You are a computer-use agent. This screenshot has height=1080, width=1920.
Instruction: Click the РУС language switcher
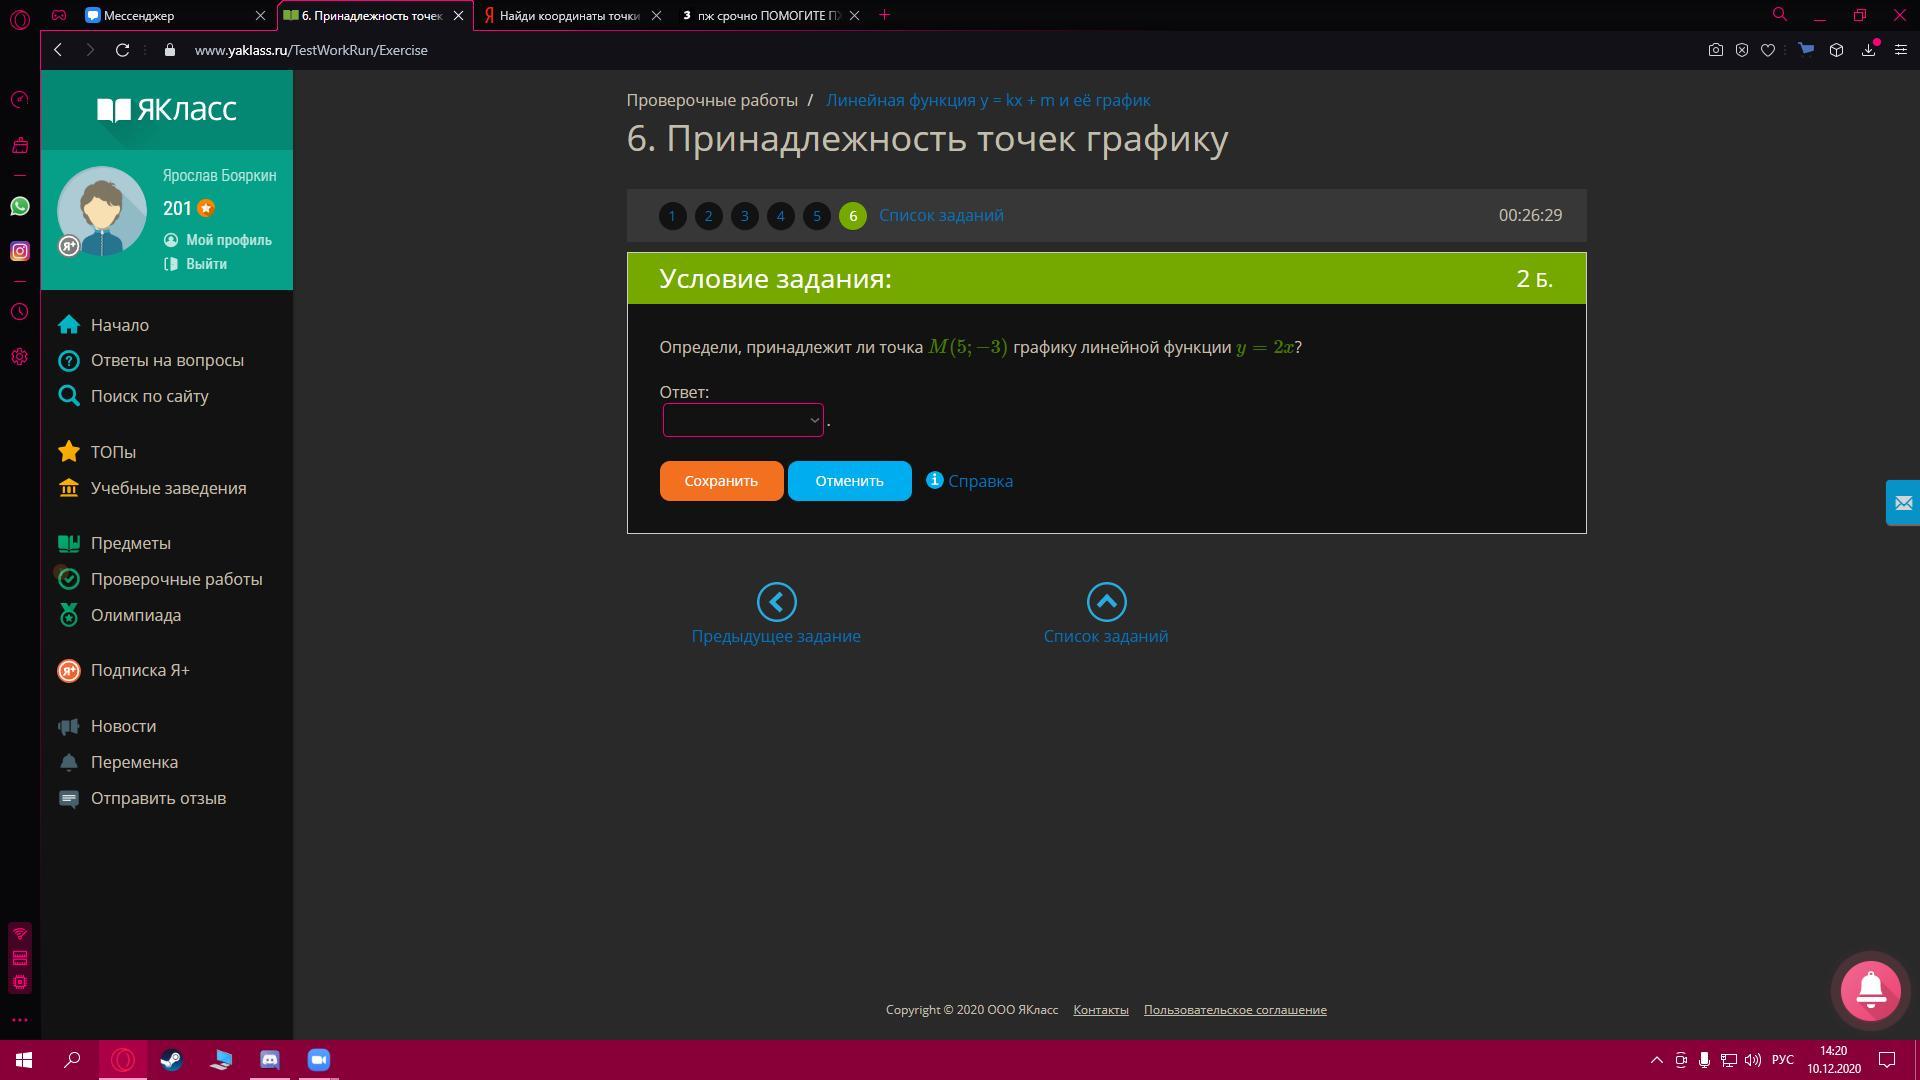pos(1782,1060)
